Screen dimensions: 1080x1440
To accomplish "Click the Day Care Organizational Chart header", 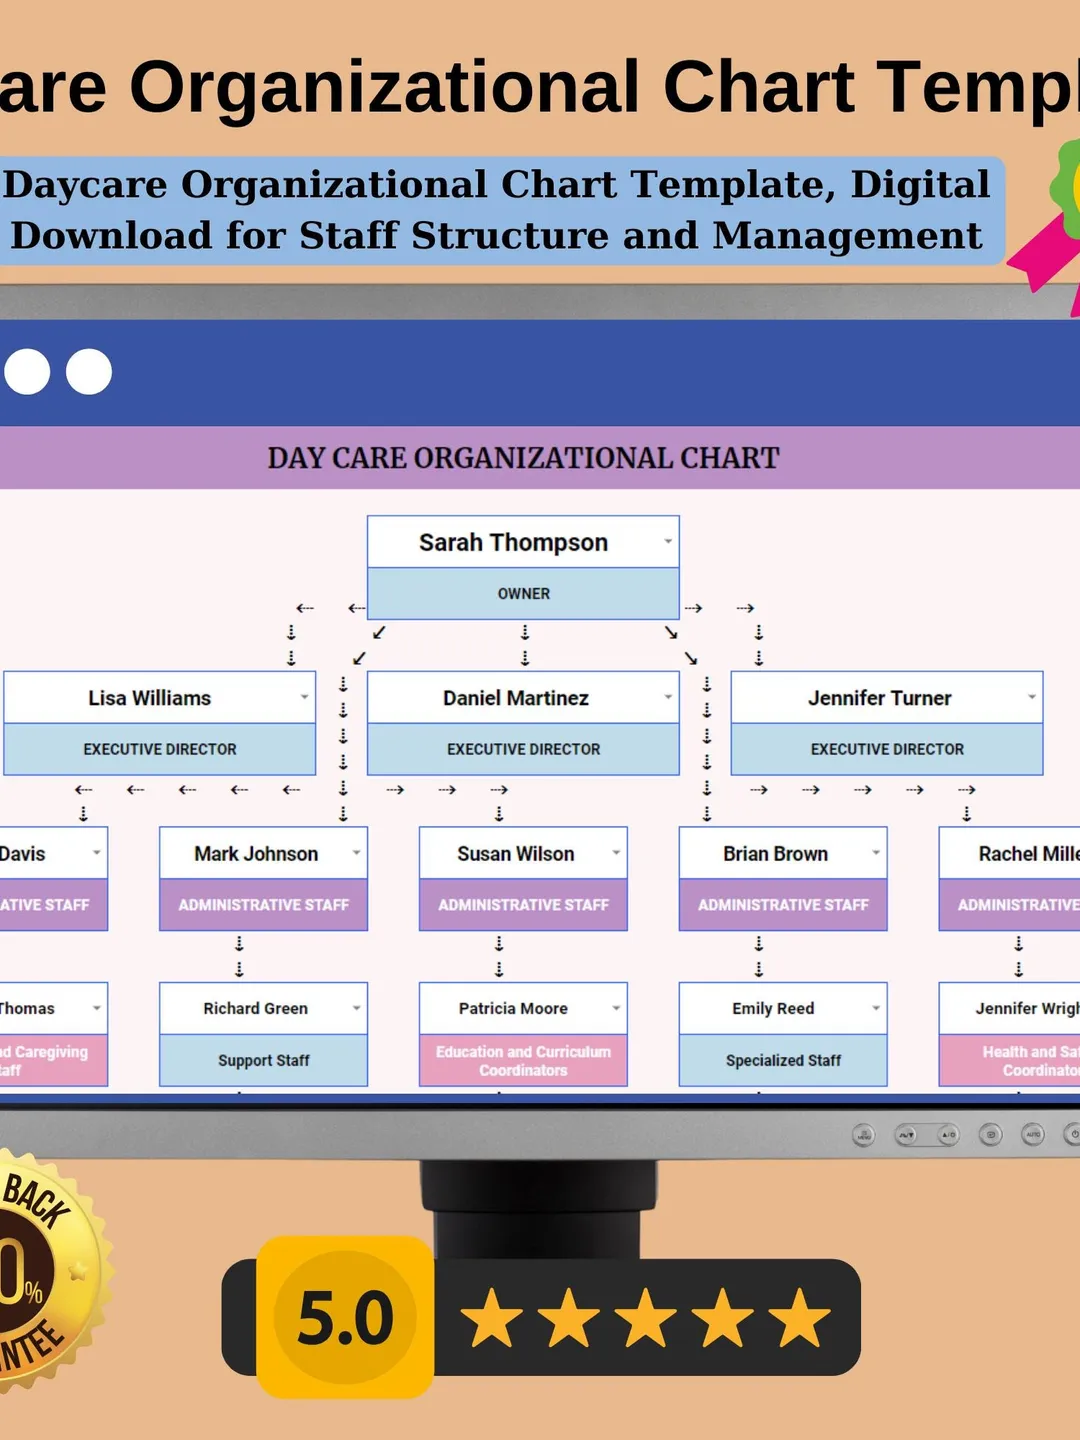I will pos(523,458).
